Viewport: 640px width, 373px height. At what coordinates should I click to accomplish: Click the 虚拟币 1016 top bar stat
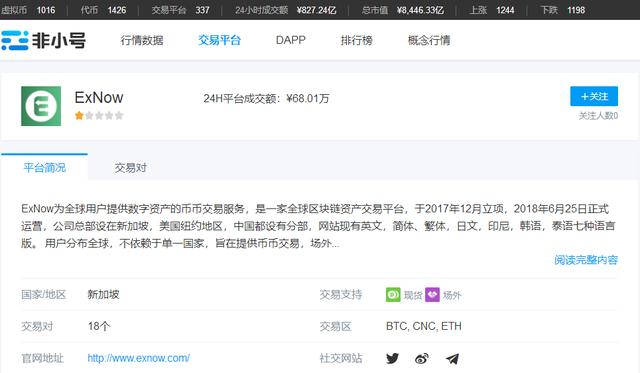pyautogui.click(x=28, y=10)
